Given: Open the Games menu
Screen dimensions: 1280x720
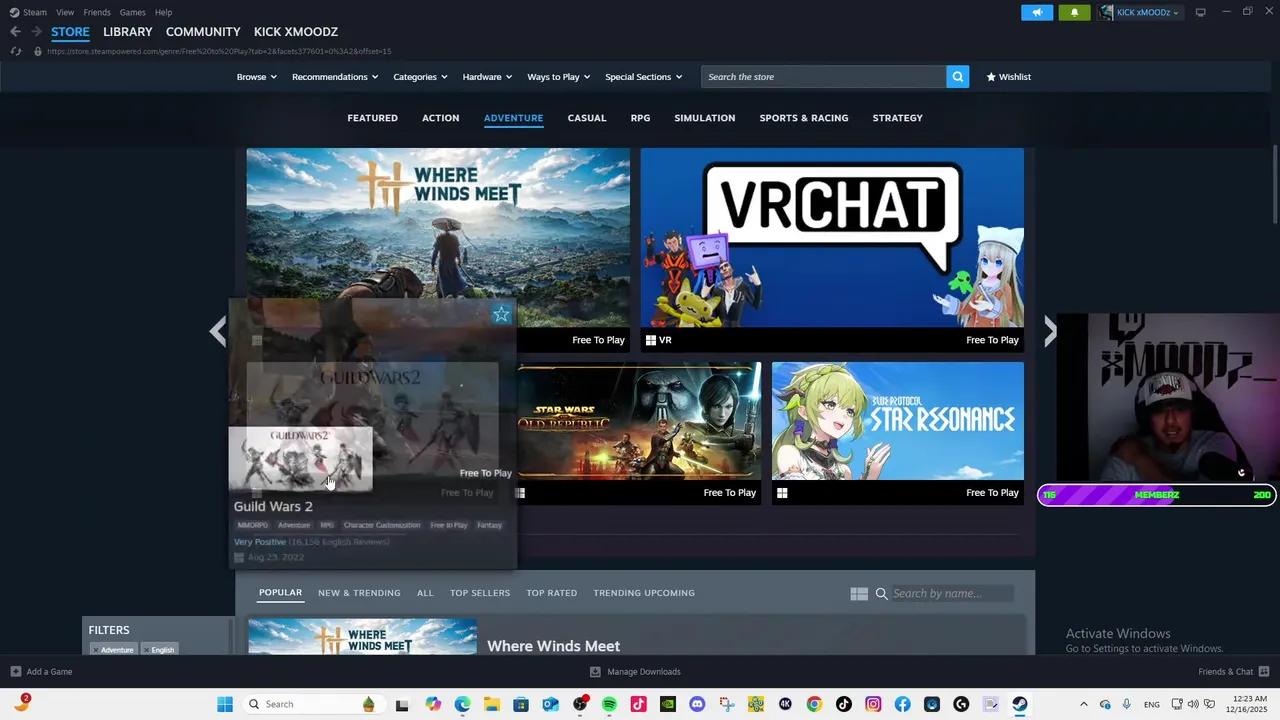Looking at the screenshot, I should click(132, 12).
